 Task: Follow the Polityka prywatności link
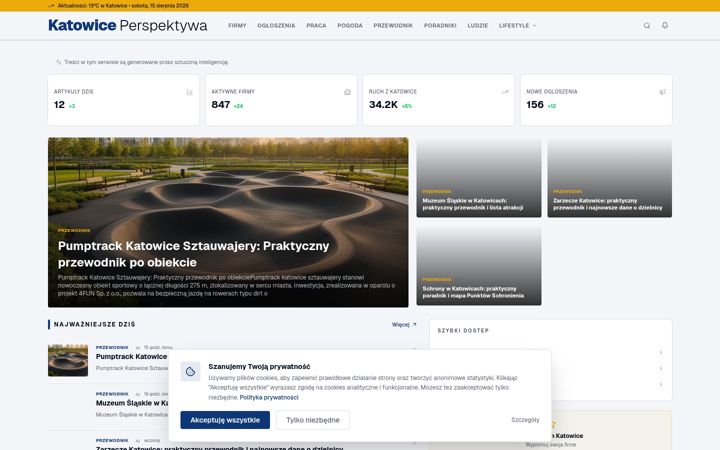(269, 398)
